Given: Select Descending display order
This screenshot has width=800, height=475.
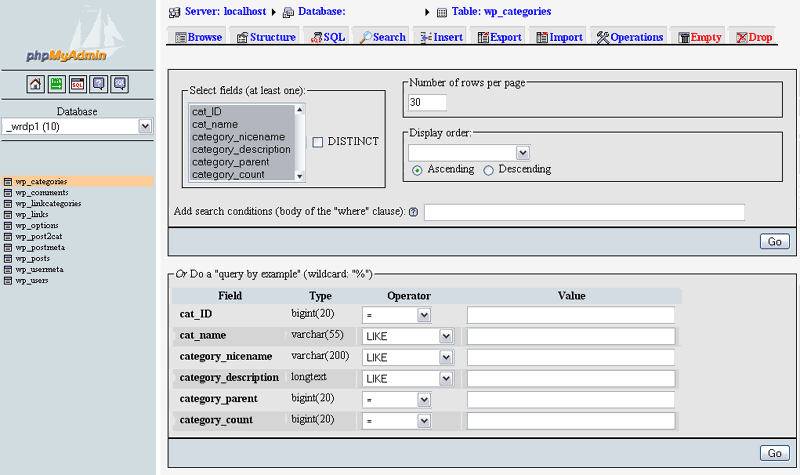Looking at the screenshot, I should coord(488,170).
